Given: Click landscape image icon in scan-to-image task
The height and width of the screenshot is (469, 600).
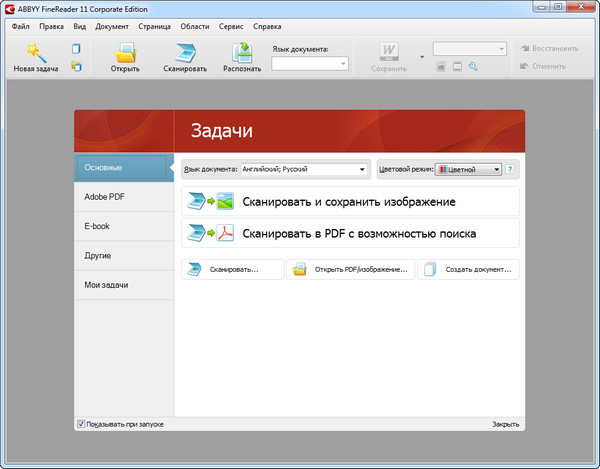Looking at the screenshot, I should 225,201.
